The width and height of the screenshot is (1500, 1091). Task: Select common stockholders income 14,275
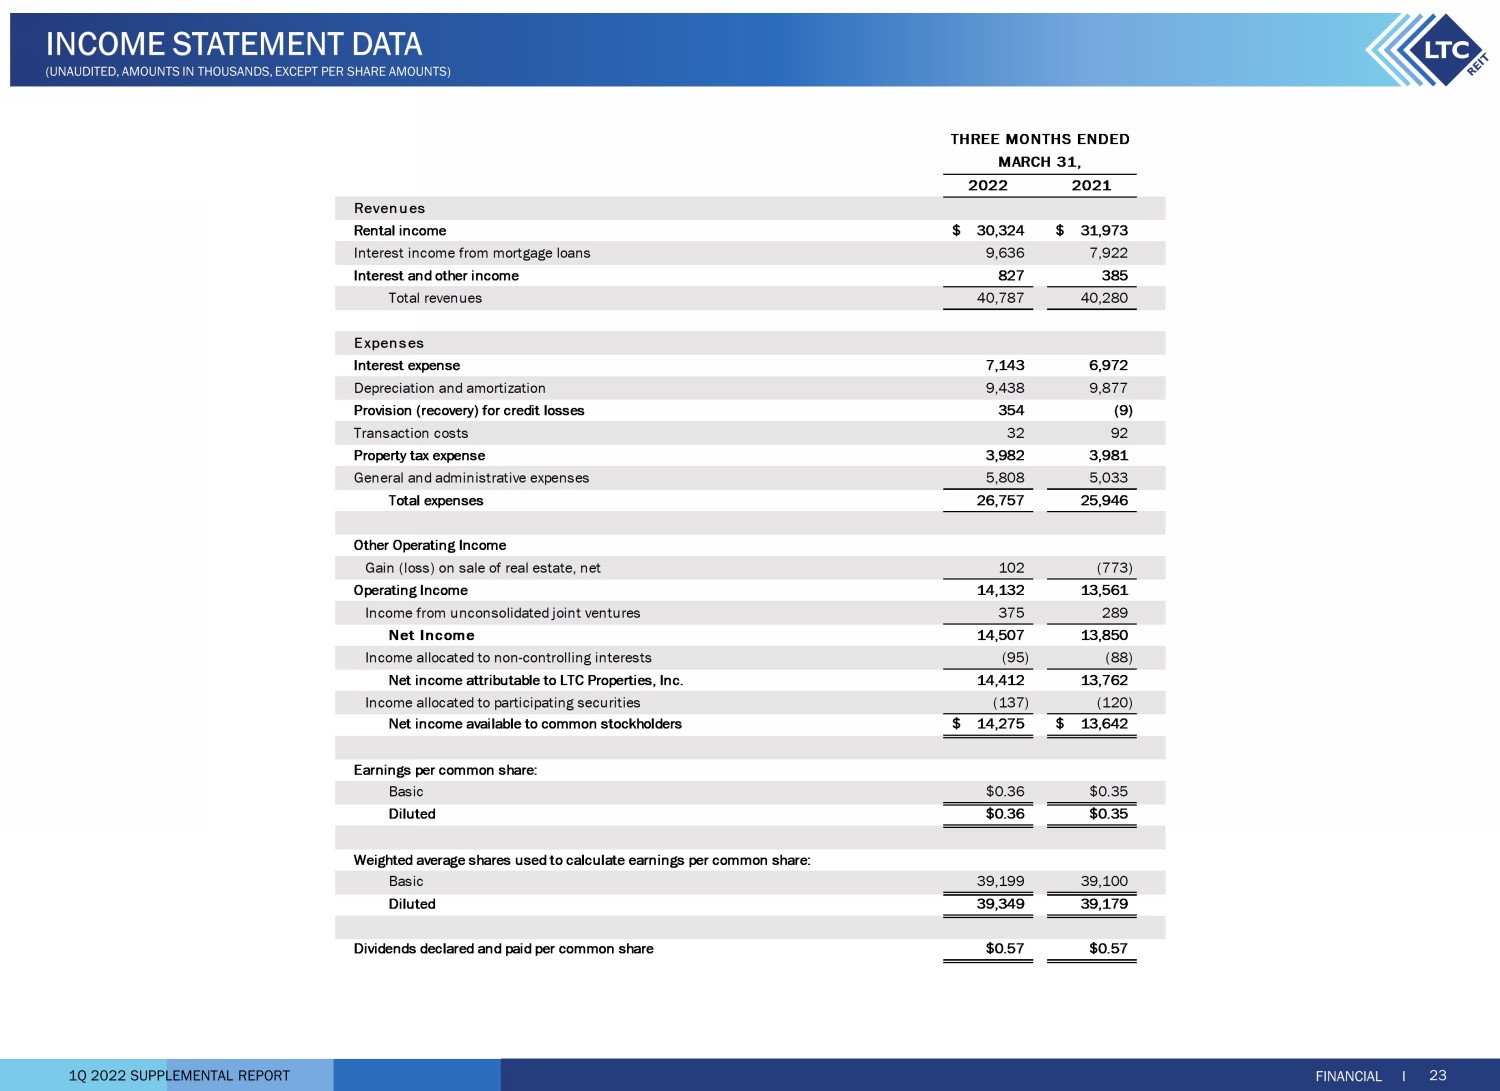1000,724
